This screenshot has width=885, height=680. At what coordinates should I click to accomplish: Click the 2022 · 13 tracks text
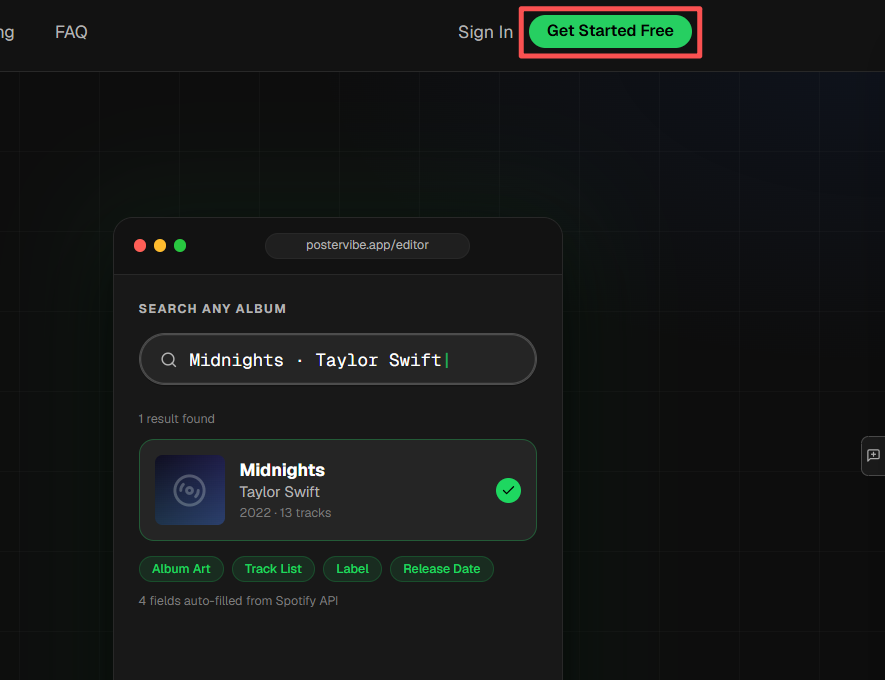click(285, 513)
